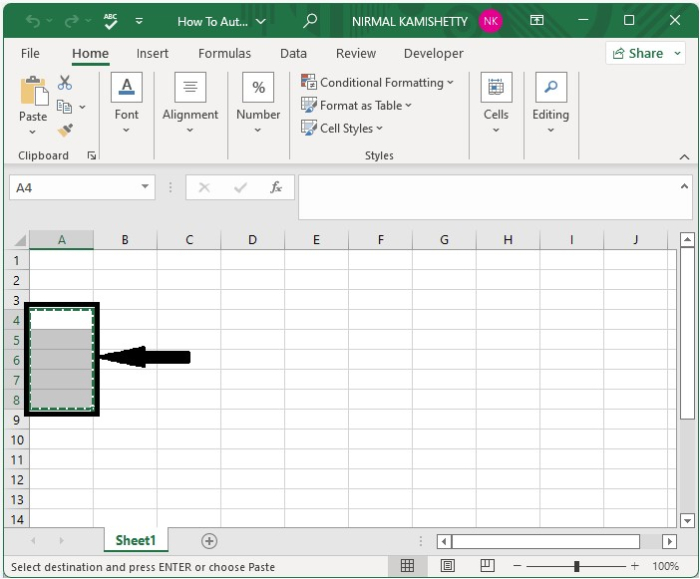Open the Number group menu
Viewport: 700px width, 579px height.
pos(258,103)
